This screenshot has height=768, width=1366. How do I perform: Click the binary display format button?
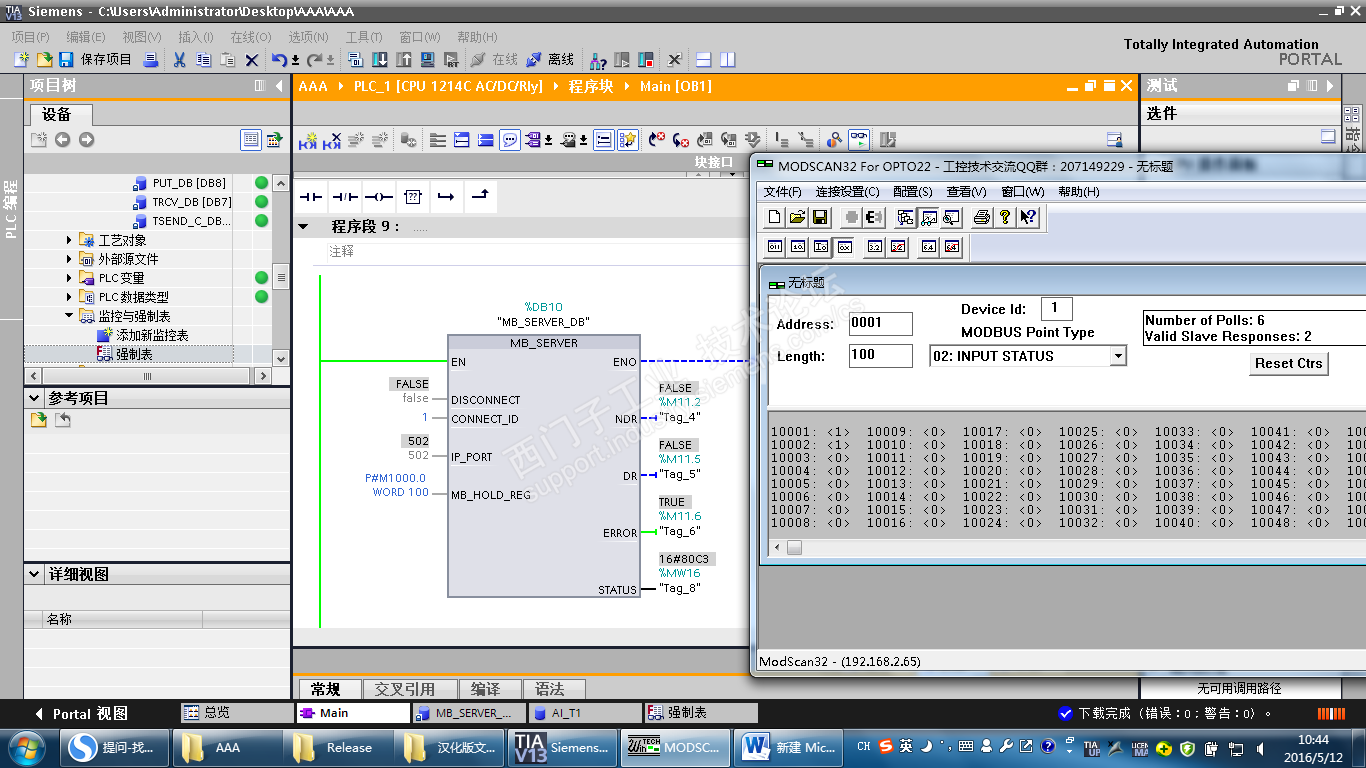point(775,247)
